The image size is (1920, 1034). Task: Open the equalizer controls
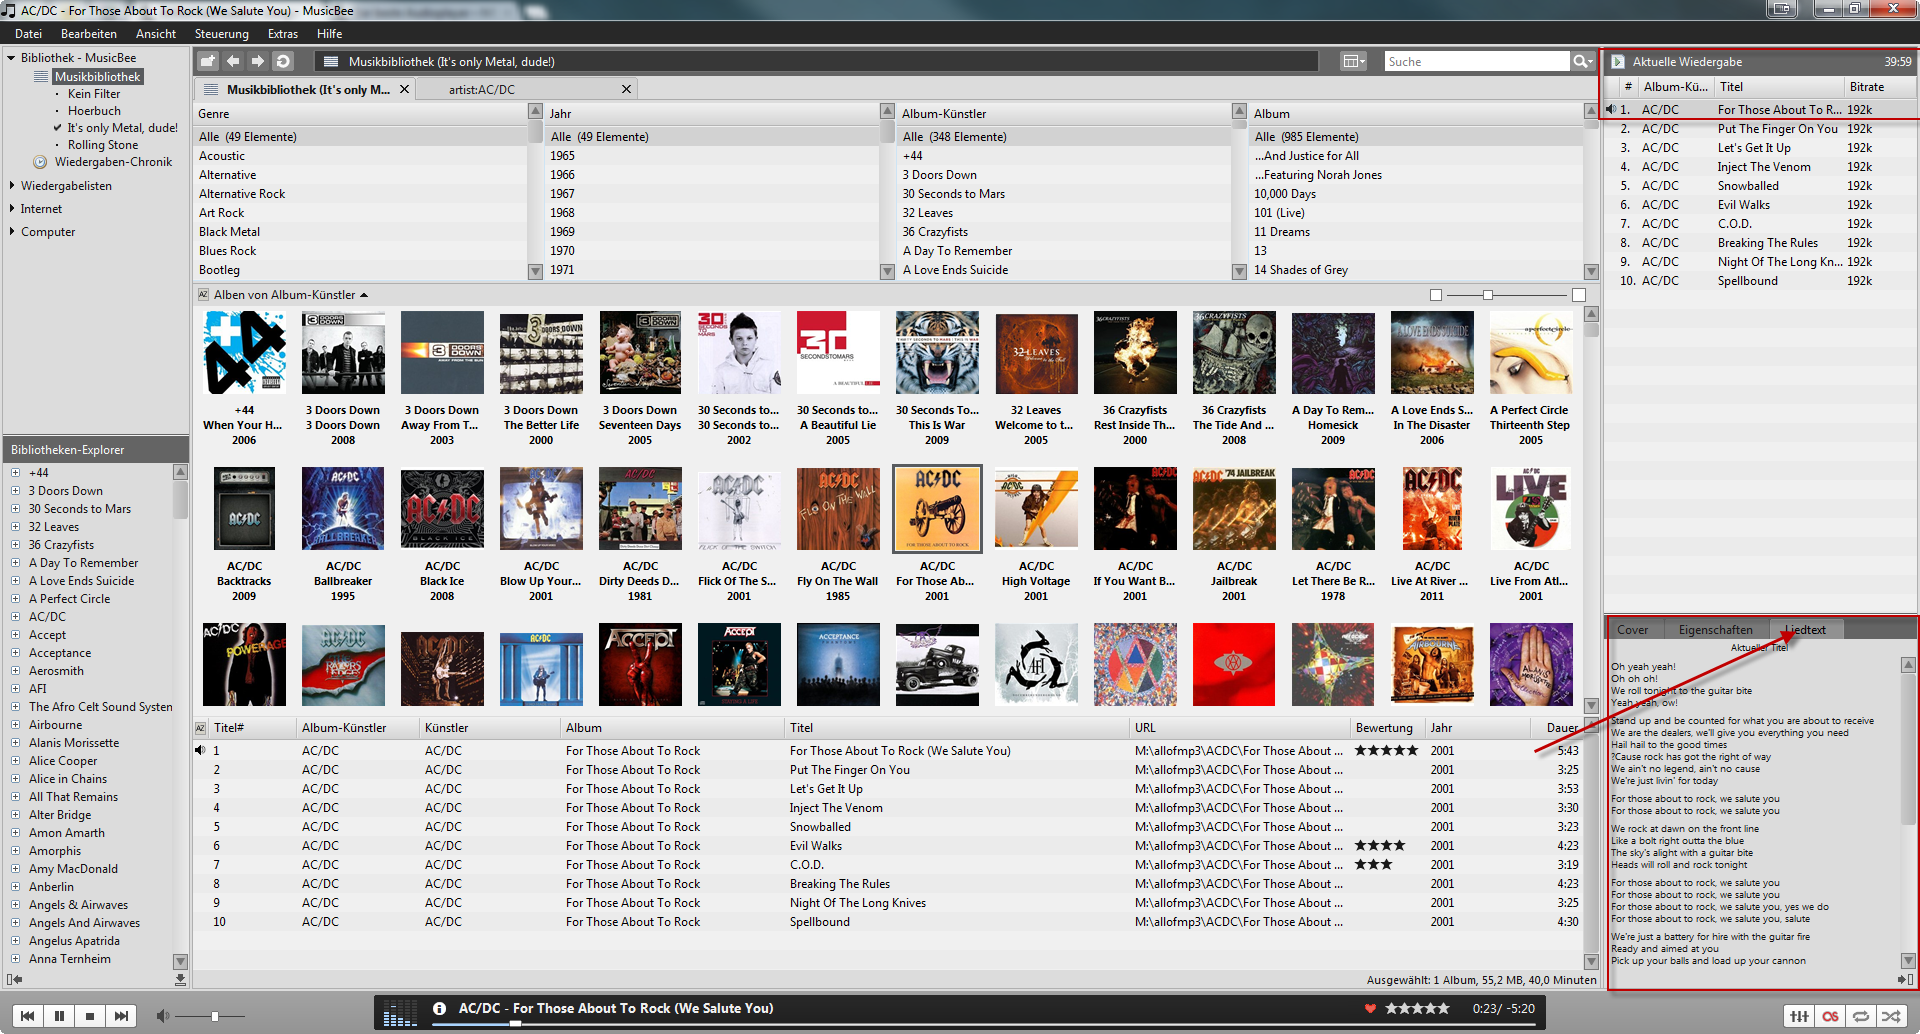(x=1799, y=1016)
